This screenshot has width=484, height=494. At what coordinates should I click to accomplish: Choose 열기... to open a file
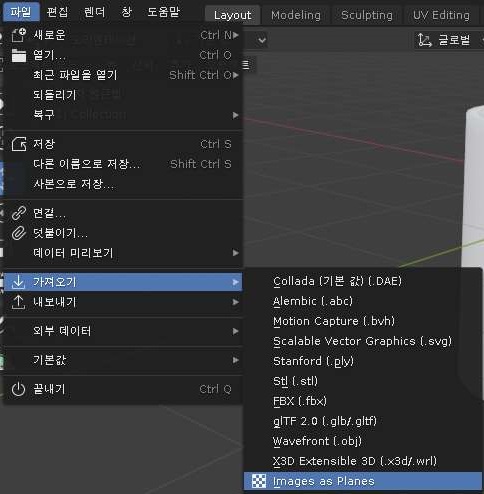pyautogui.click(x=123, y=55)
